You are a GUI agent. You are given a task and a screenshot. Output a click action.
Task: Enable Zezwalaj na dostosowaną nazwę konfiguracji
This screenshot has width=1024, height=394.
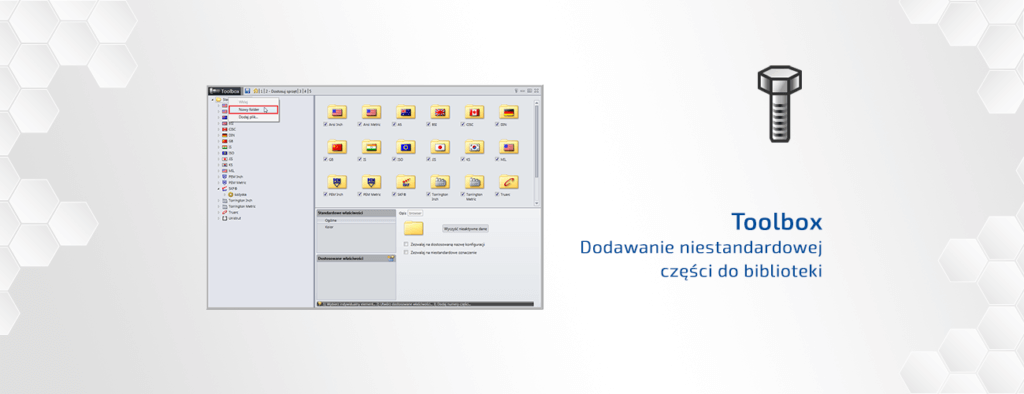click(406, 244)
